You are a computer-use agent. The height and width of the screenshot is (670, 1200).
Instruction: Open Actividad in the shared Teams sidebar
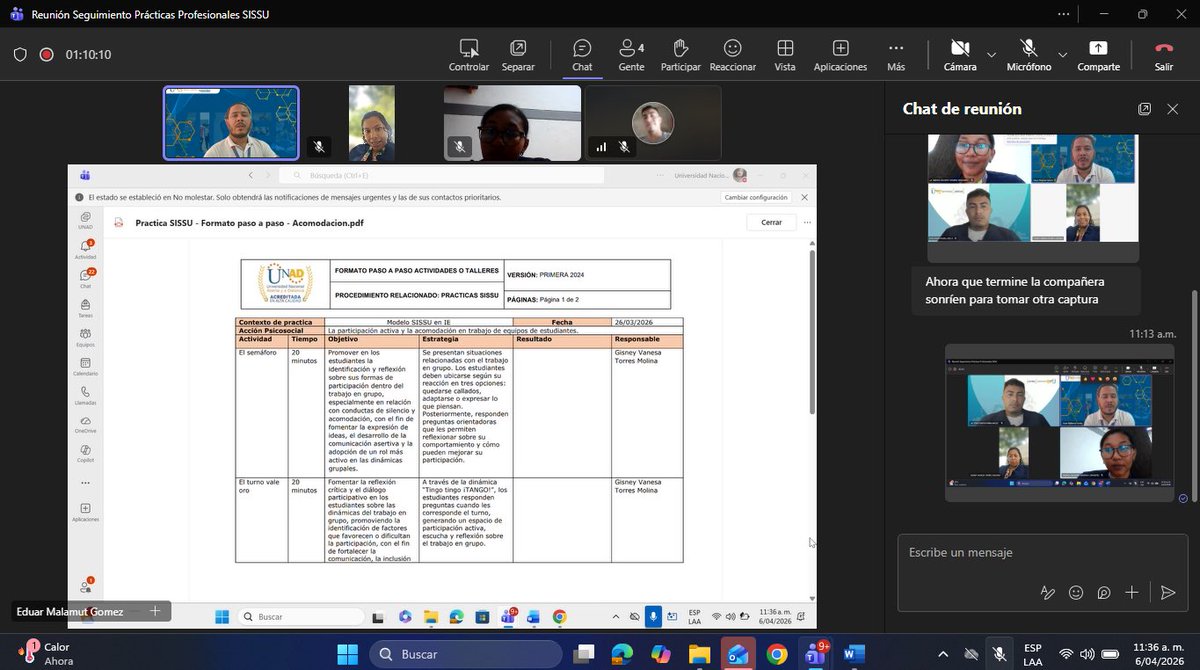tap(86, 249)
